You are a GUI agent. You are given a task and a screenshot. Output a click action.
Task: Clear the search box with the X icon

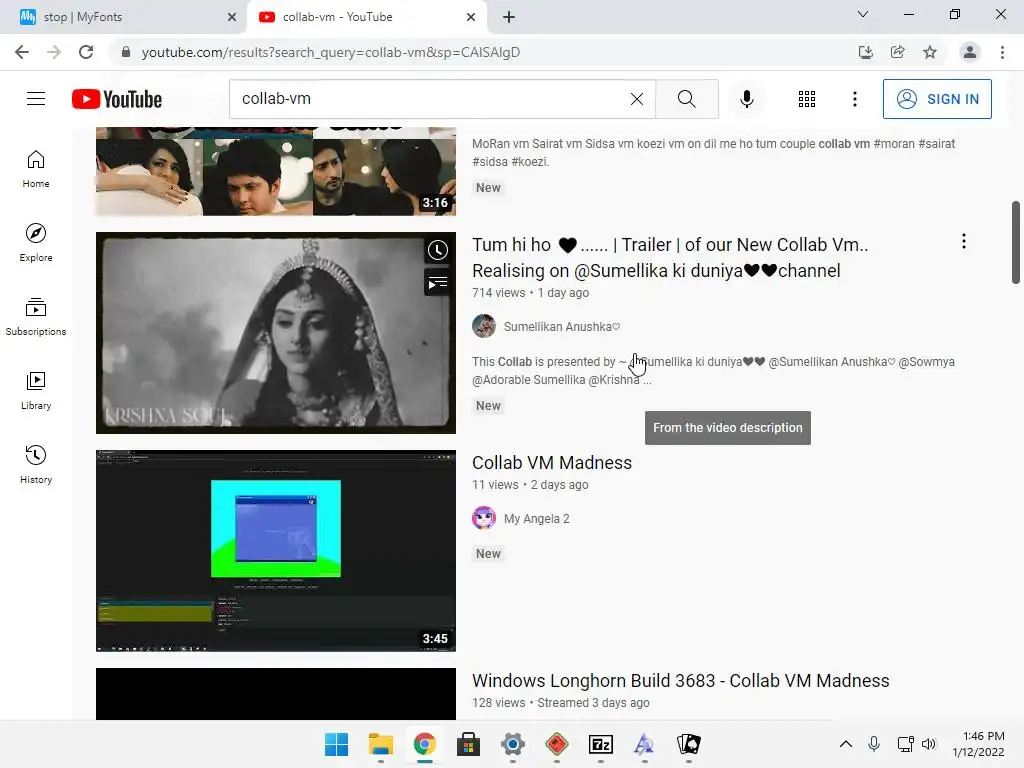[x=637, y=99]
